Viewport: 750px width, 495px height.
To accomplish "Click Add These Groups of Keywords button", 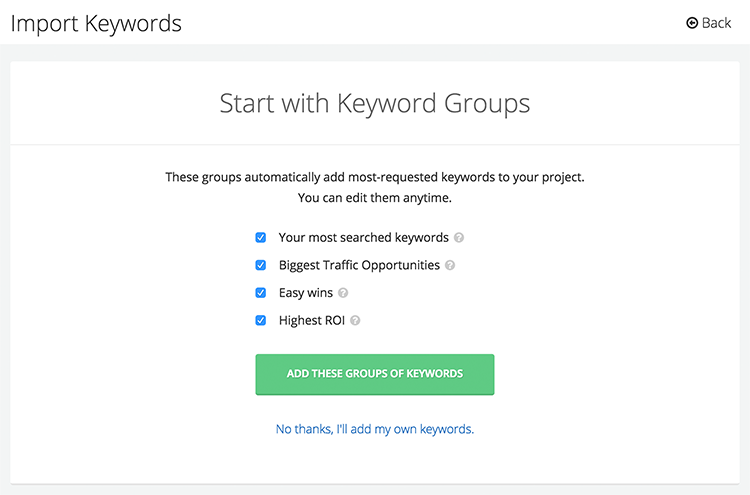I will (x=375, y=374).
